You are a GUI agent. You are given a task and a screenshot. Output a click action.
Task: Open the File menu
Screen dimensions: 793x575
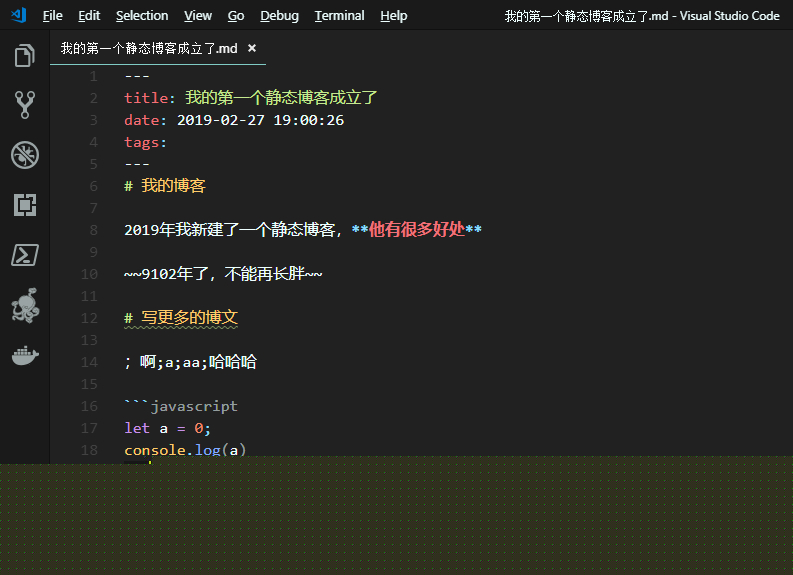pos(53,16)
